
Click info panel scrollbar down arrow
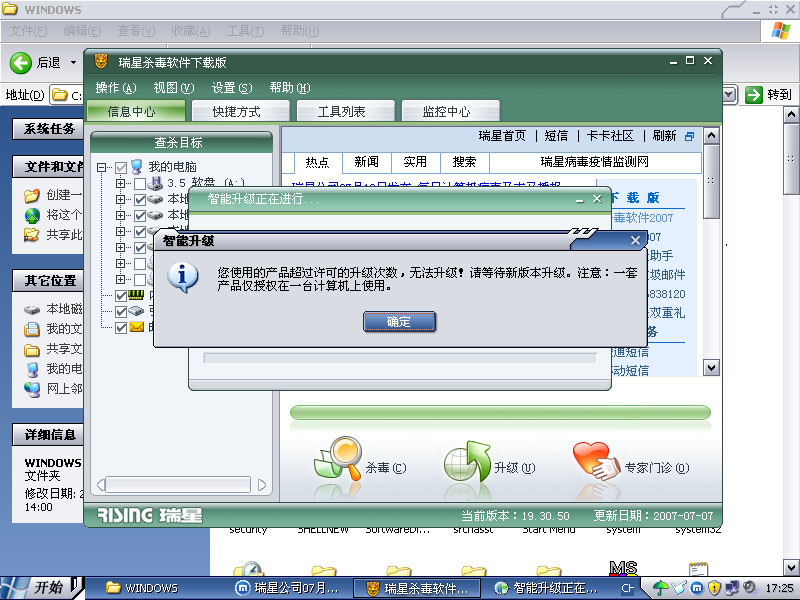coord(711,368)
